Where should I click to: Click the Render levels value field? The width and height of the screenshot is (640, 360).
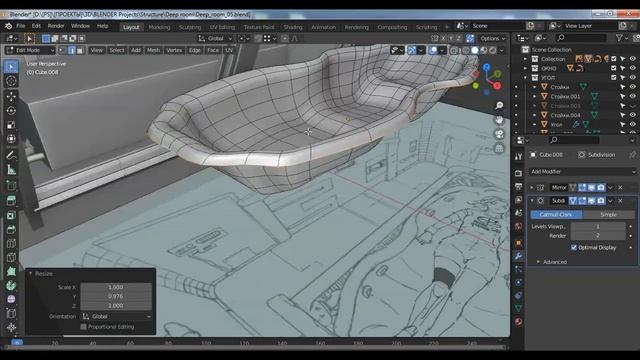point(598,236)
